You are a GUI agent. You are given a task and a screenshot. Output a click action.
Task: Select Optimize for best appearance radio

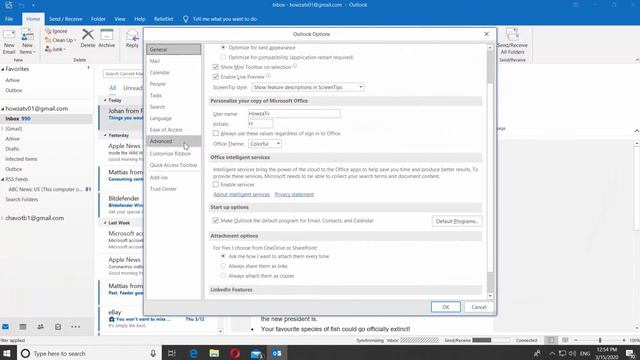pyautogui.click(x=223, y=47)
